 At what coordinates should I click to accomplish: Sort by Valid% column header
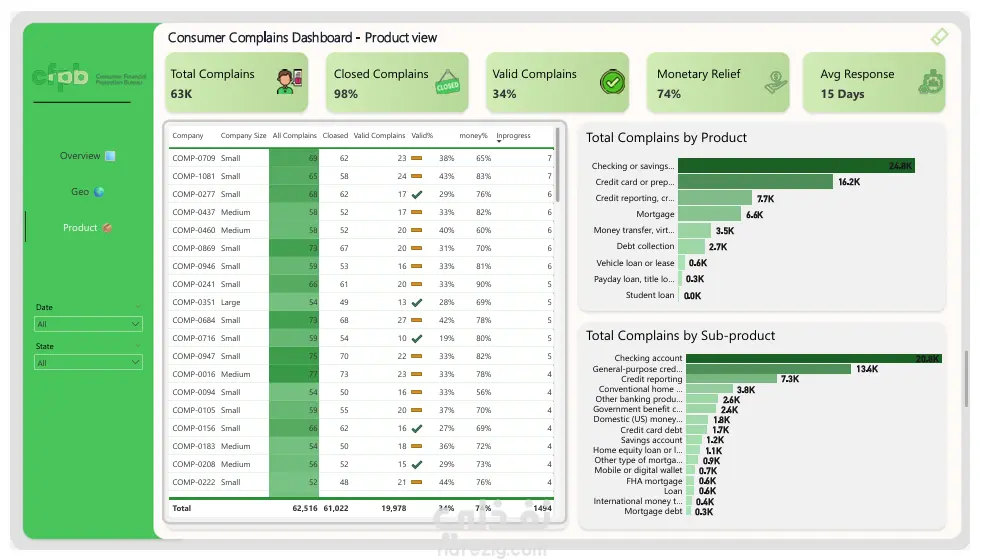(x=422, y=135)
